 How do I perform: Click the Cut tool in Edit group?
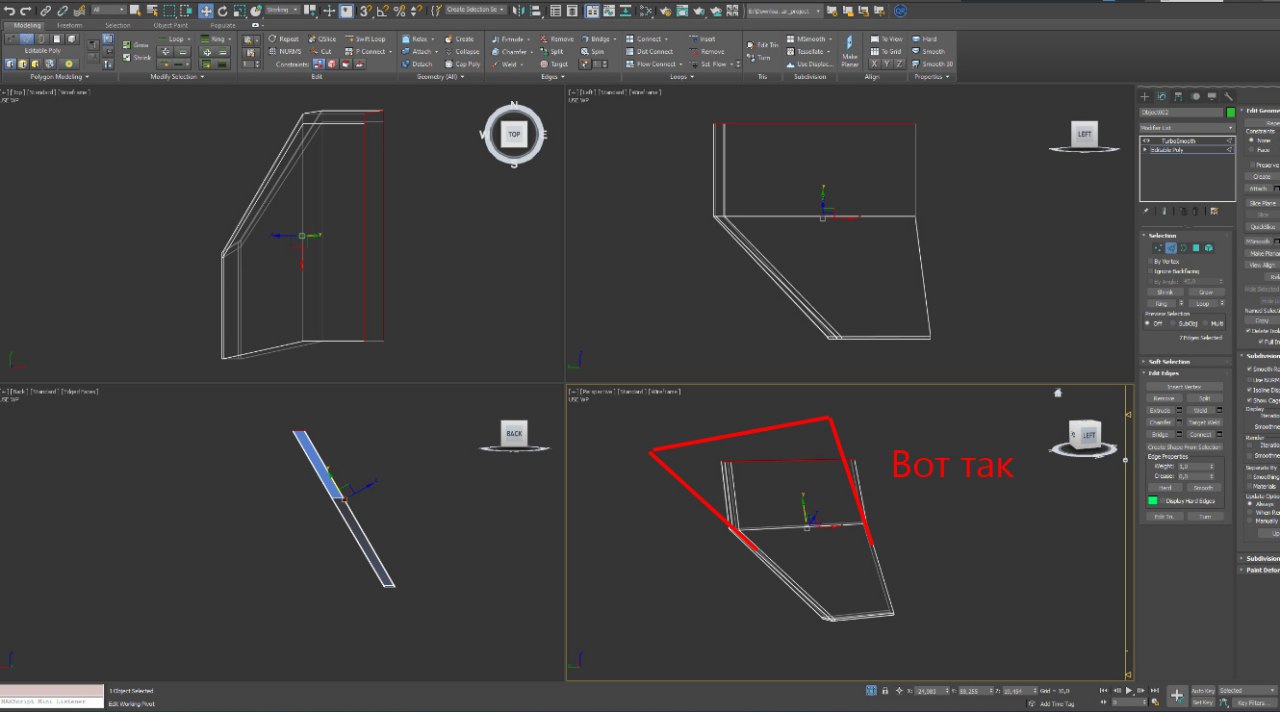(x=321, y=51)
